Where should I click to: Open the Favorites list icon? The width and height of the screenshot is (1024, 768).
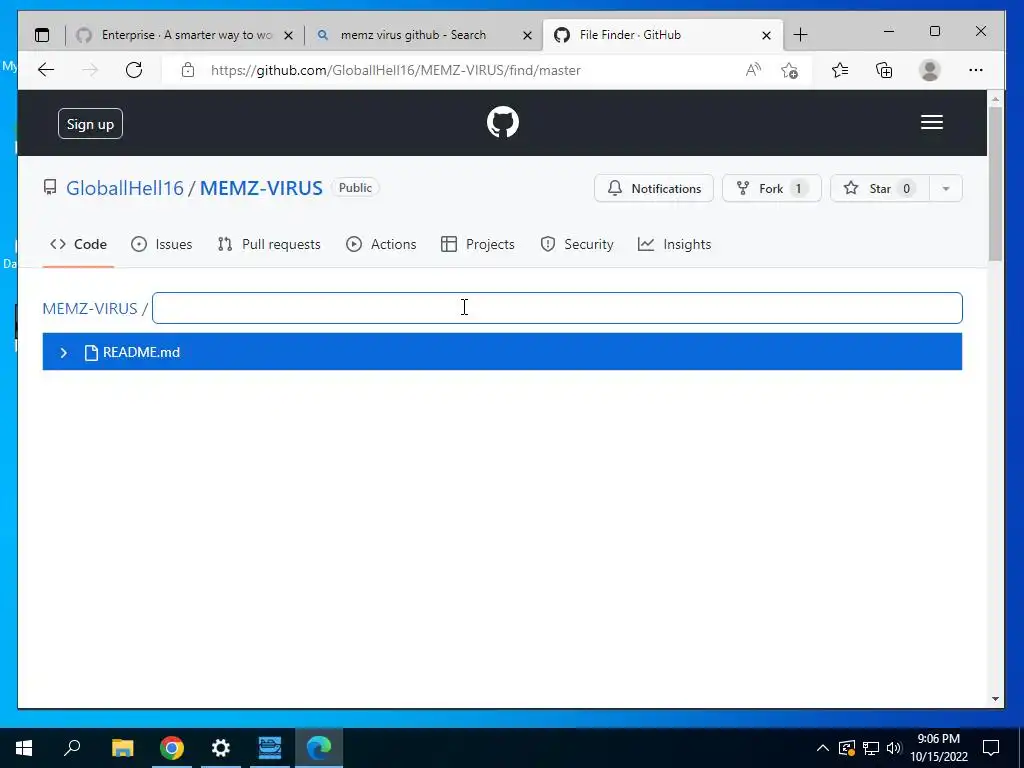click(840, 70)
